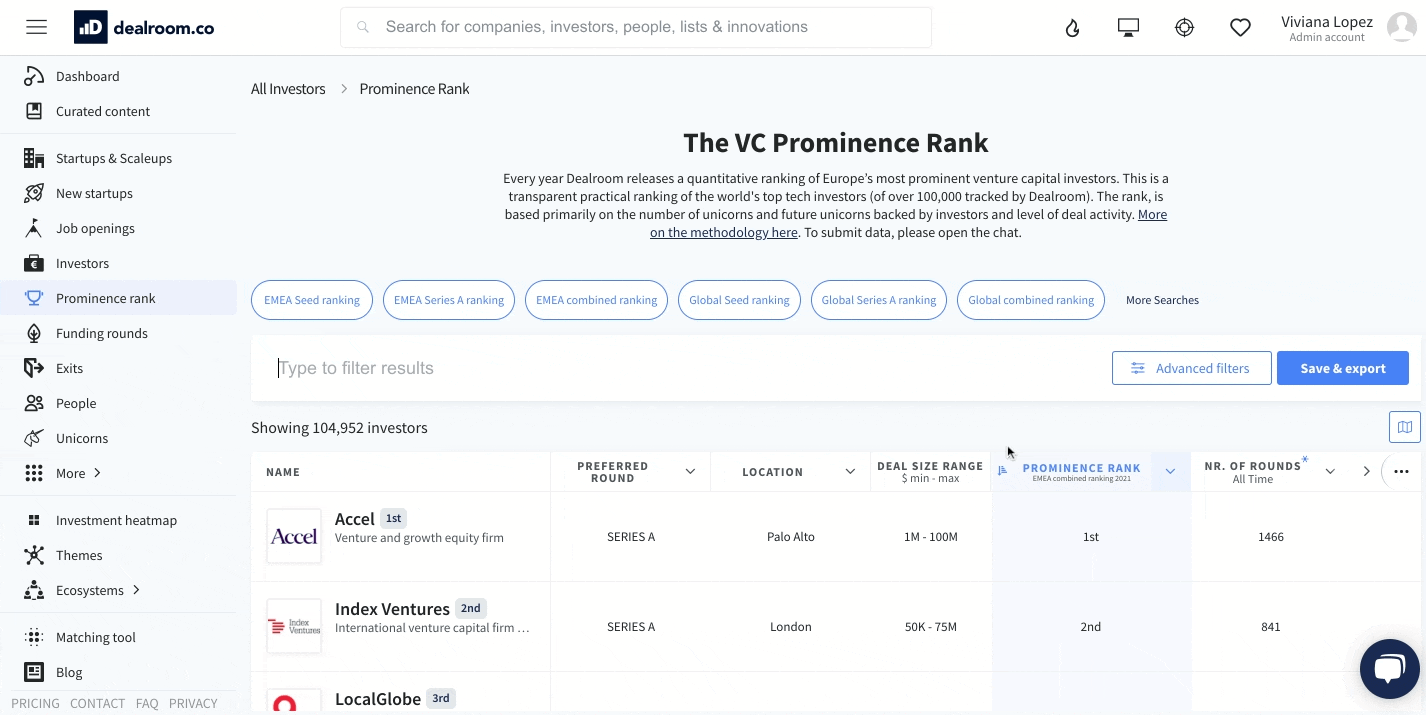Open the chat support bubble
Viewport: 1426px width, 715px height.
(x=1390, y=669)
